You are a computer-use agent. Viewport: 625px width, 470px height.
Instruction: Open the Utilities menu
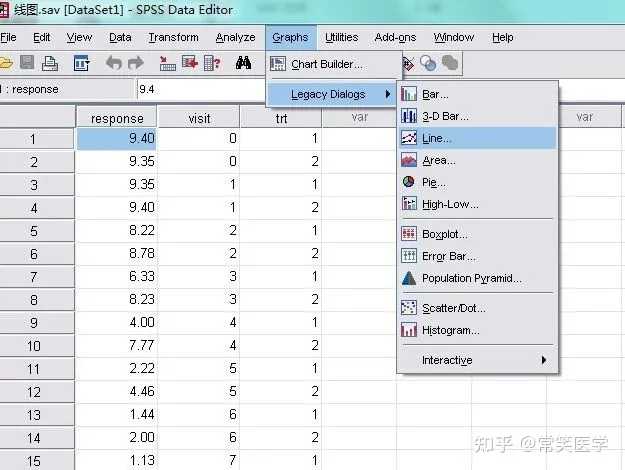pos(342,37)
